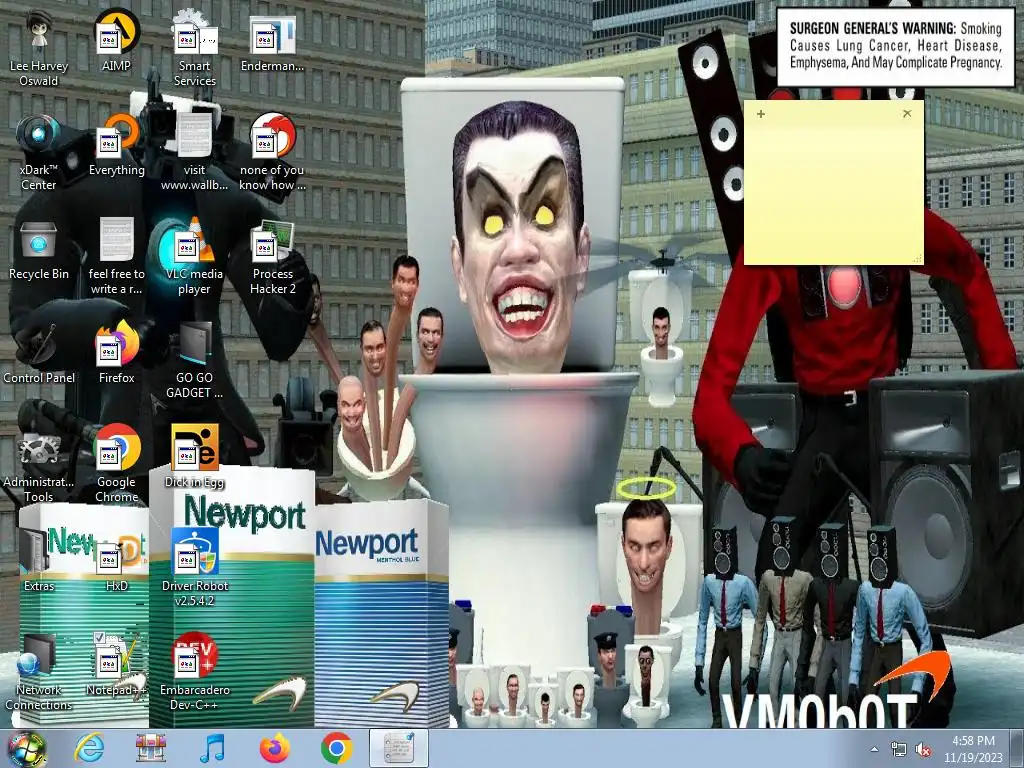The width and height of the screenshot is (1024, 768).
Task: Open Internet Explorer from the taskbar
Action: pos(89,748)
